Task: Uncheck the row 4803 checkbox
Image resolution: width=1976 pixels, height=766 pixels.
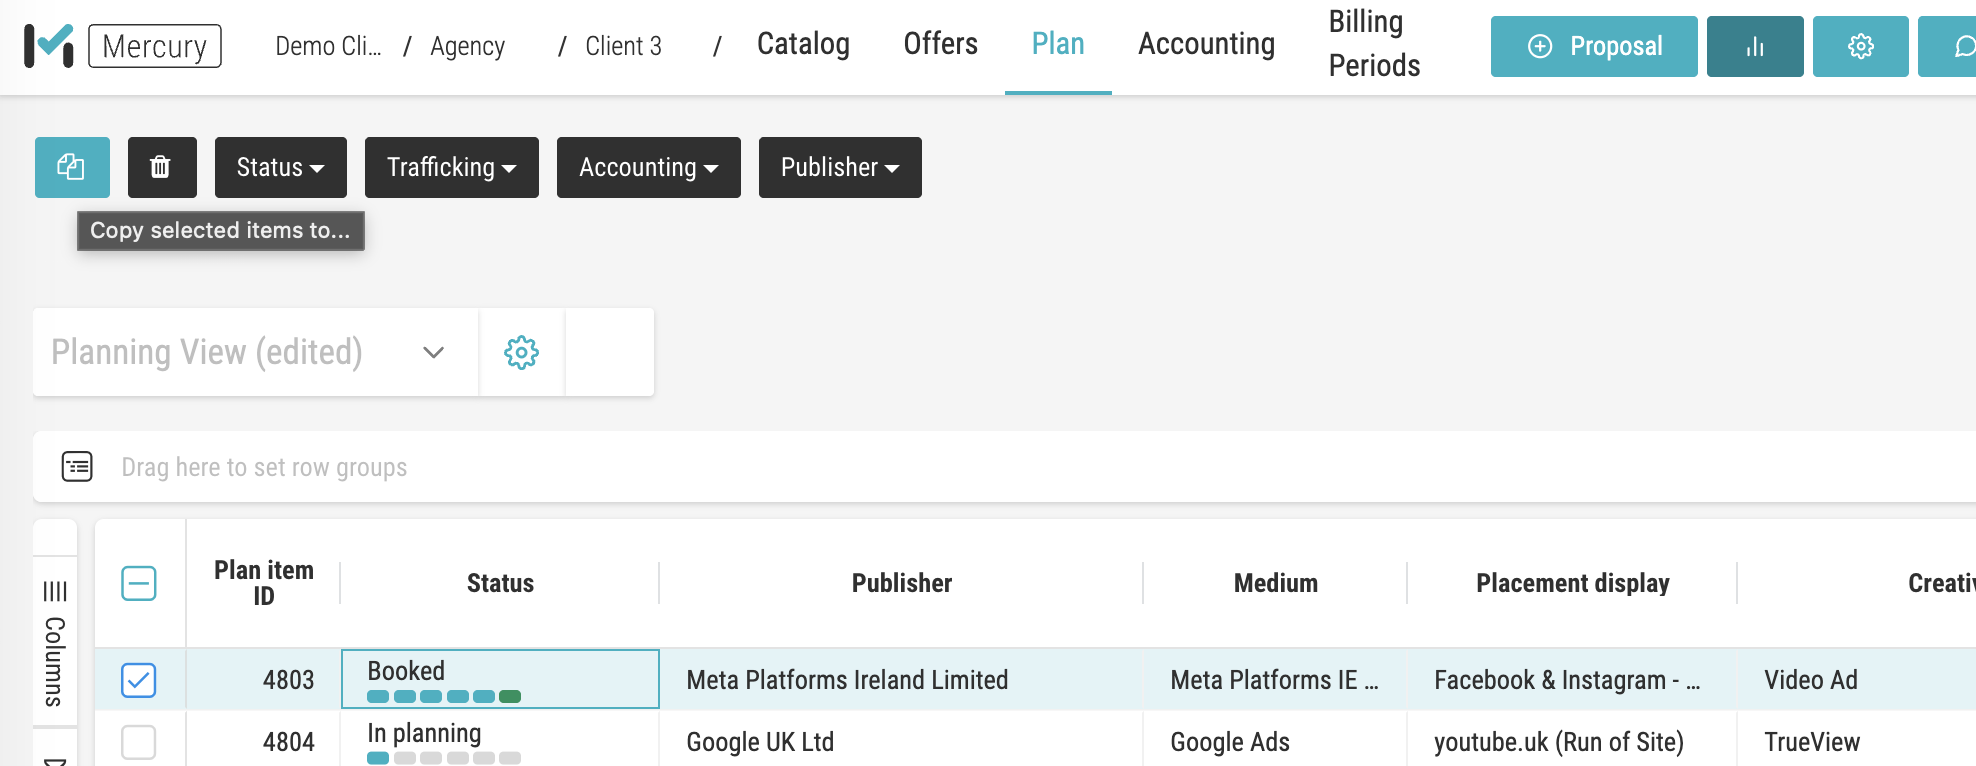Action: coord(139,680)
